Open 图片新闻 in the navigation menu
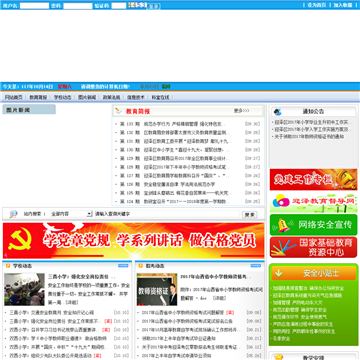The height and width of the screenshot is (360, 360). 87,97
